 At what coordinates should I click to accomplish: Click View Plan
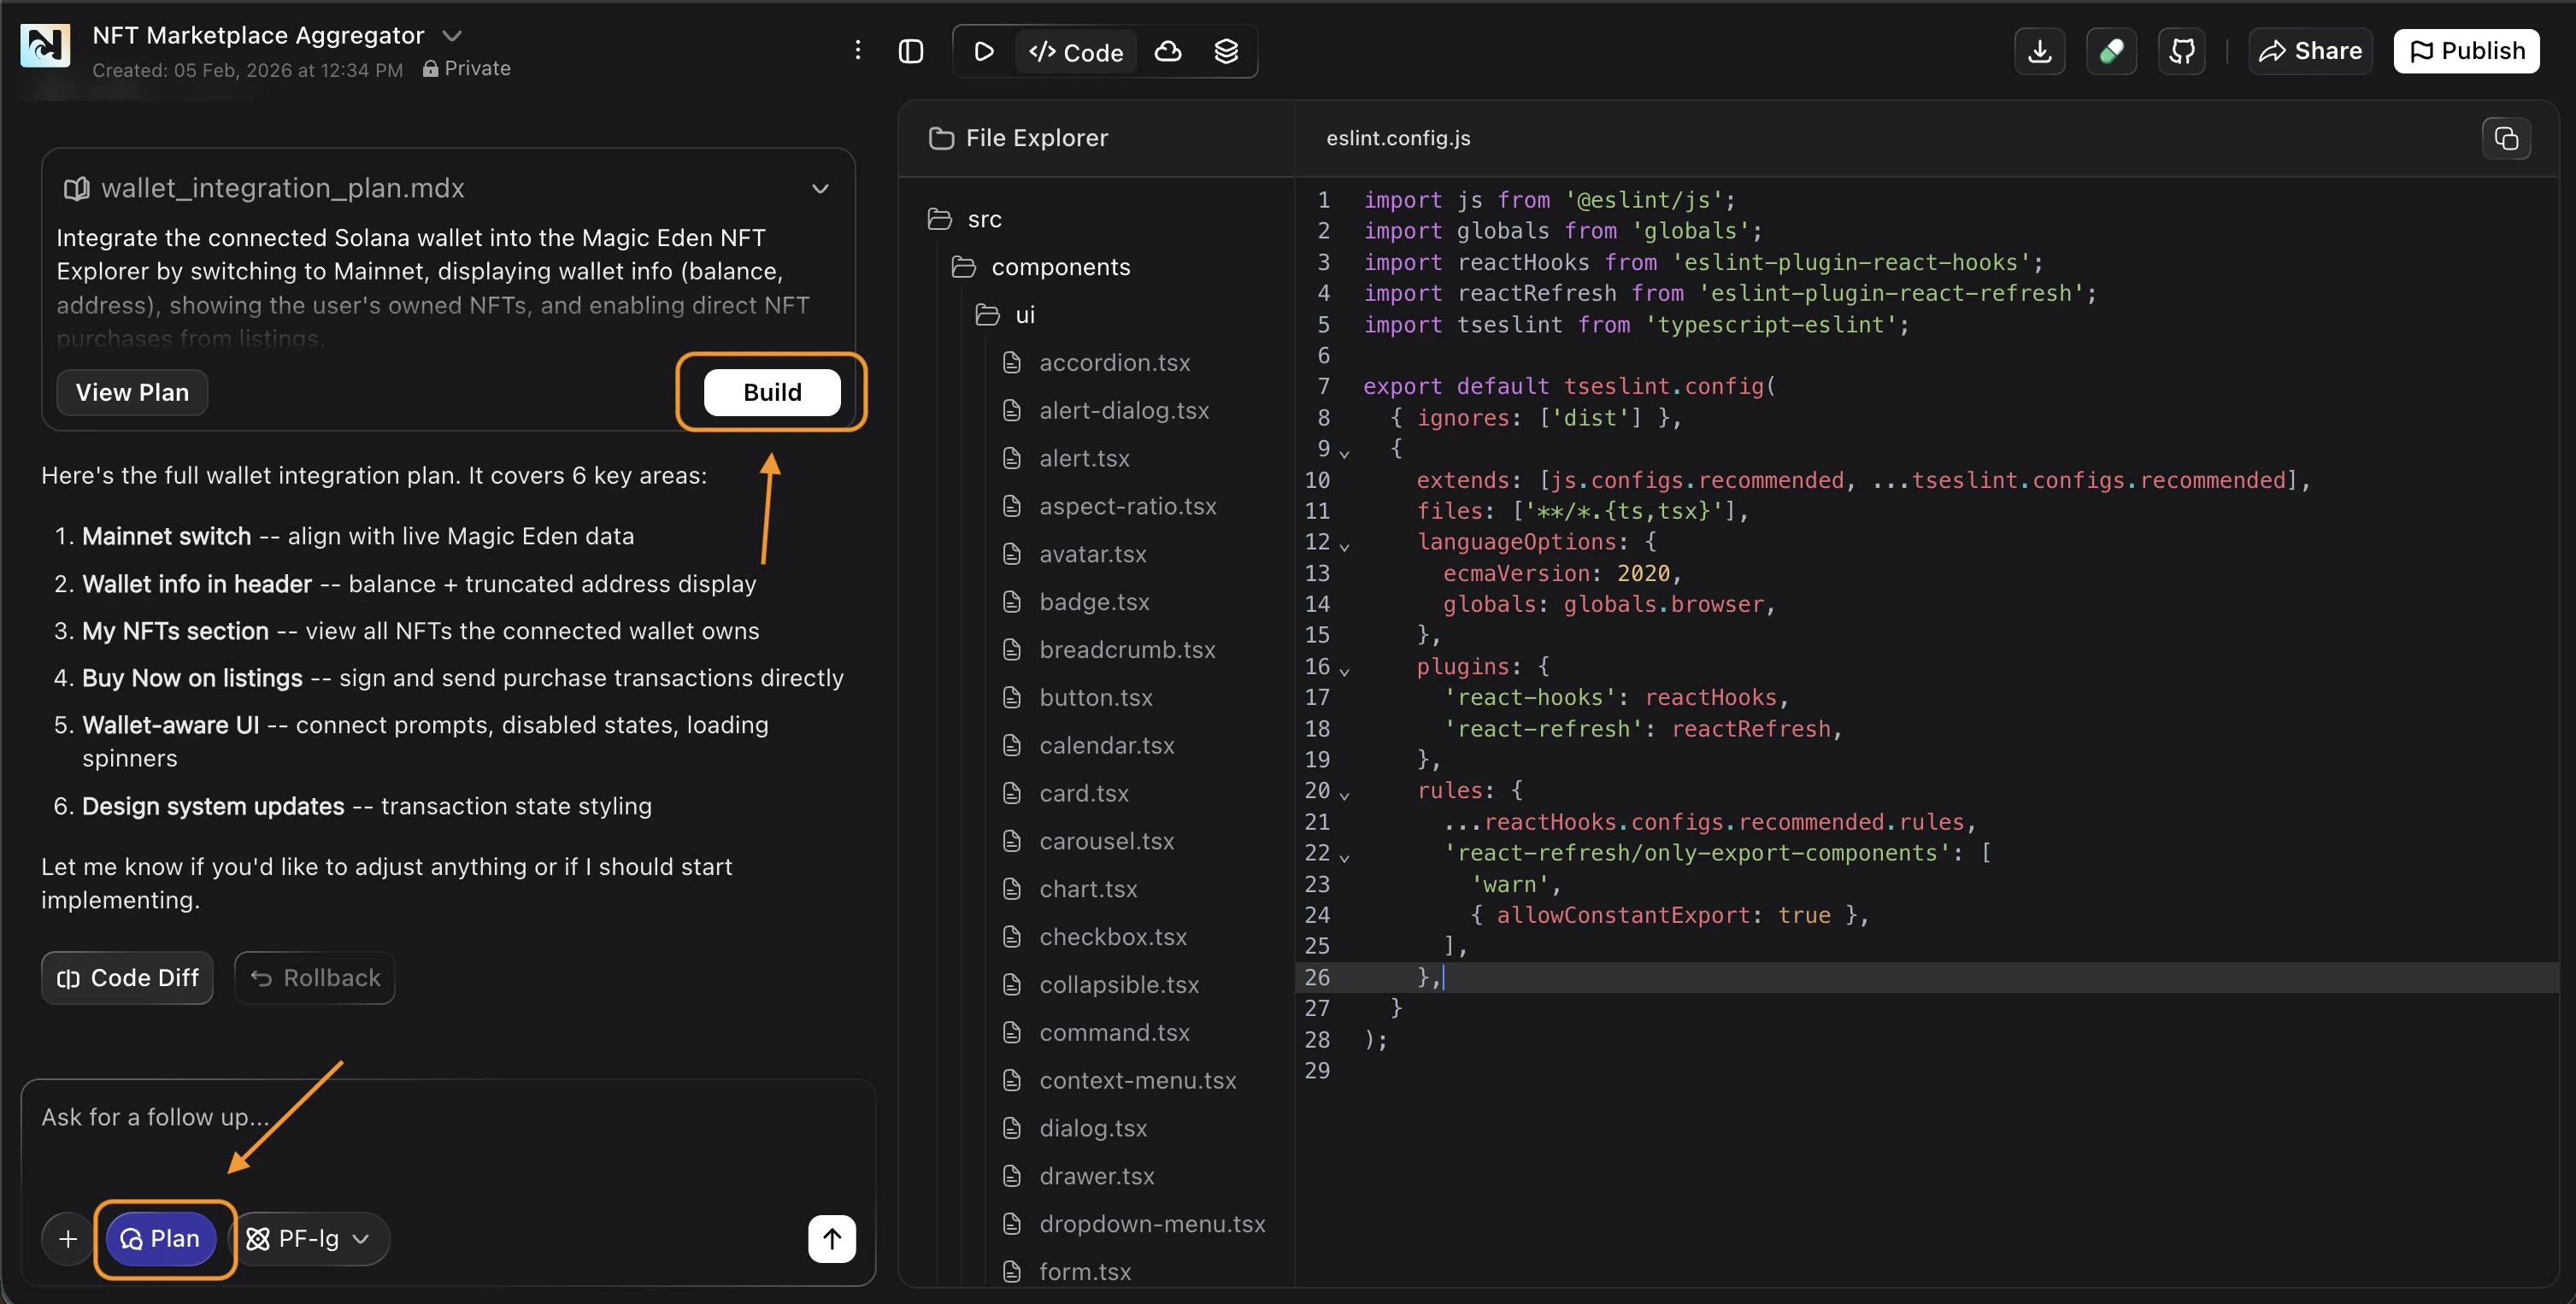point(131,392)
